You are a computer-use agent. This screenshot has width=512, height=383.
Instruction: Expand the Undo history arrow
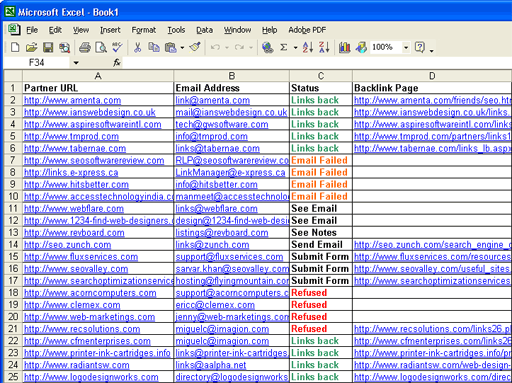pos(227,48)
